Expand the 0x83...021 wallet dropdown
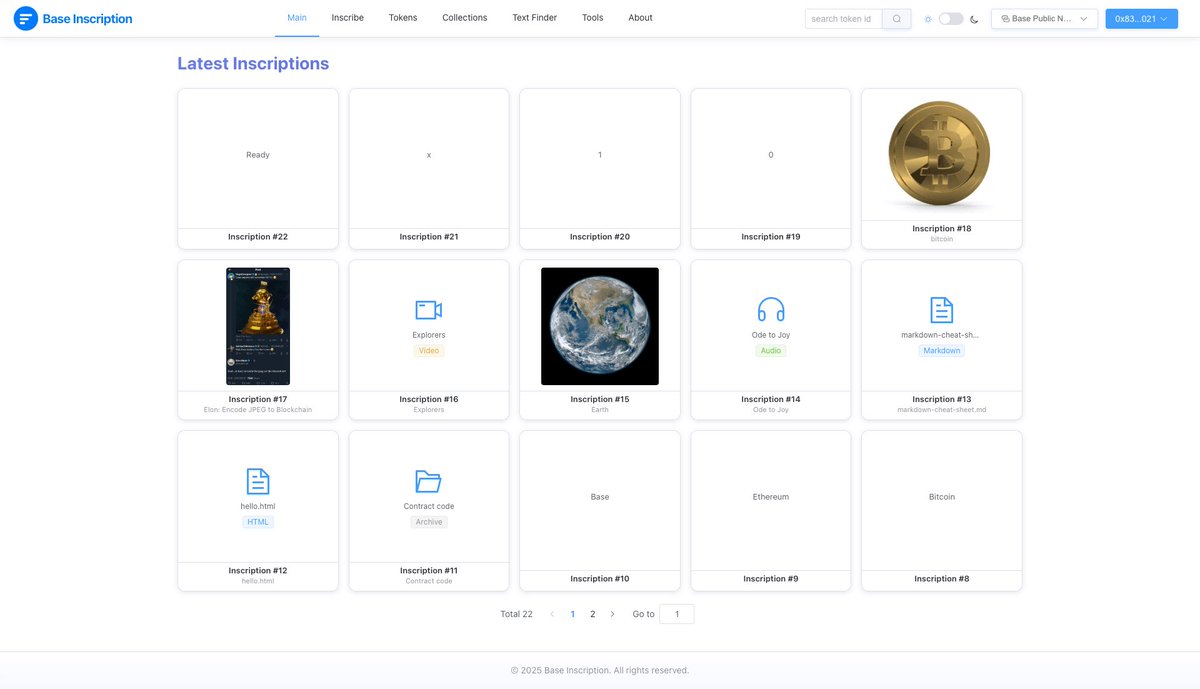 1141,19
